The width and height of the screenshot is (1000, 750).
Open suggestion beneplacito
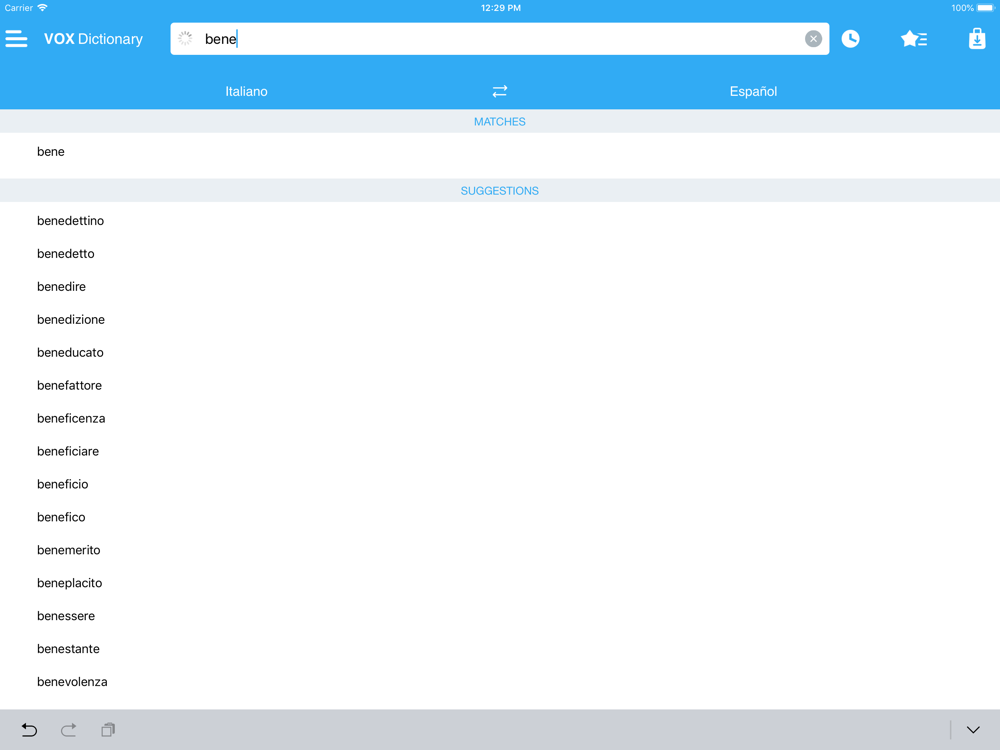(x=500, y=583)
